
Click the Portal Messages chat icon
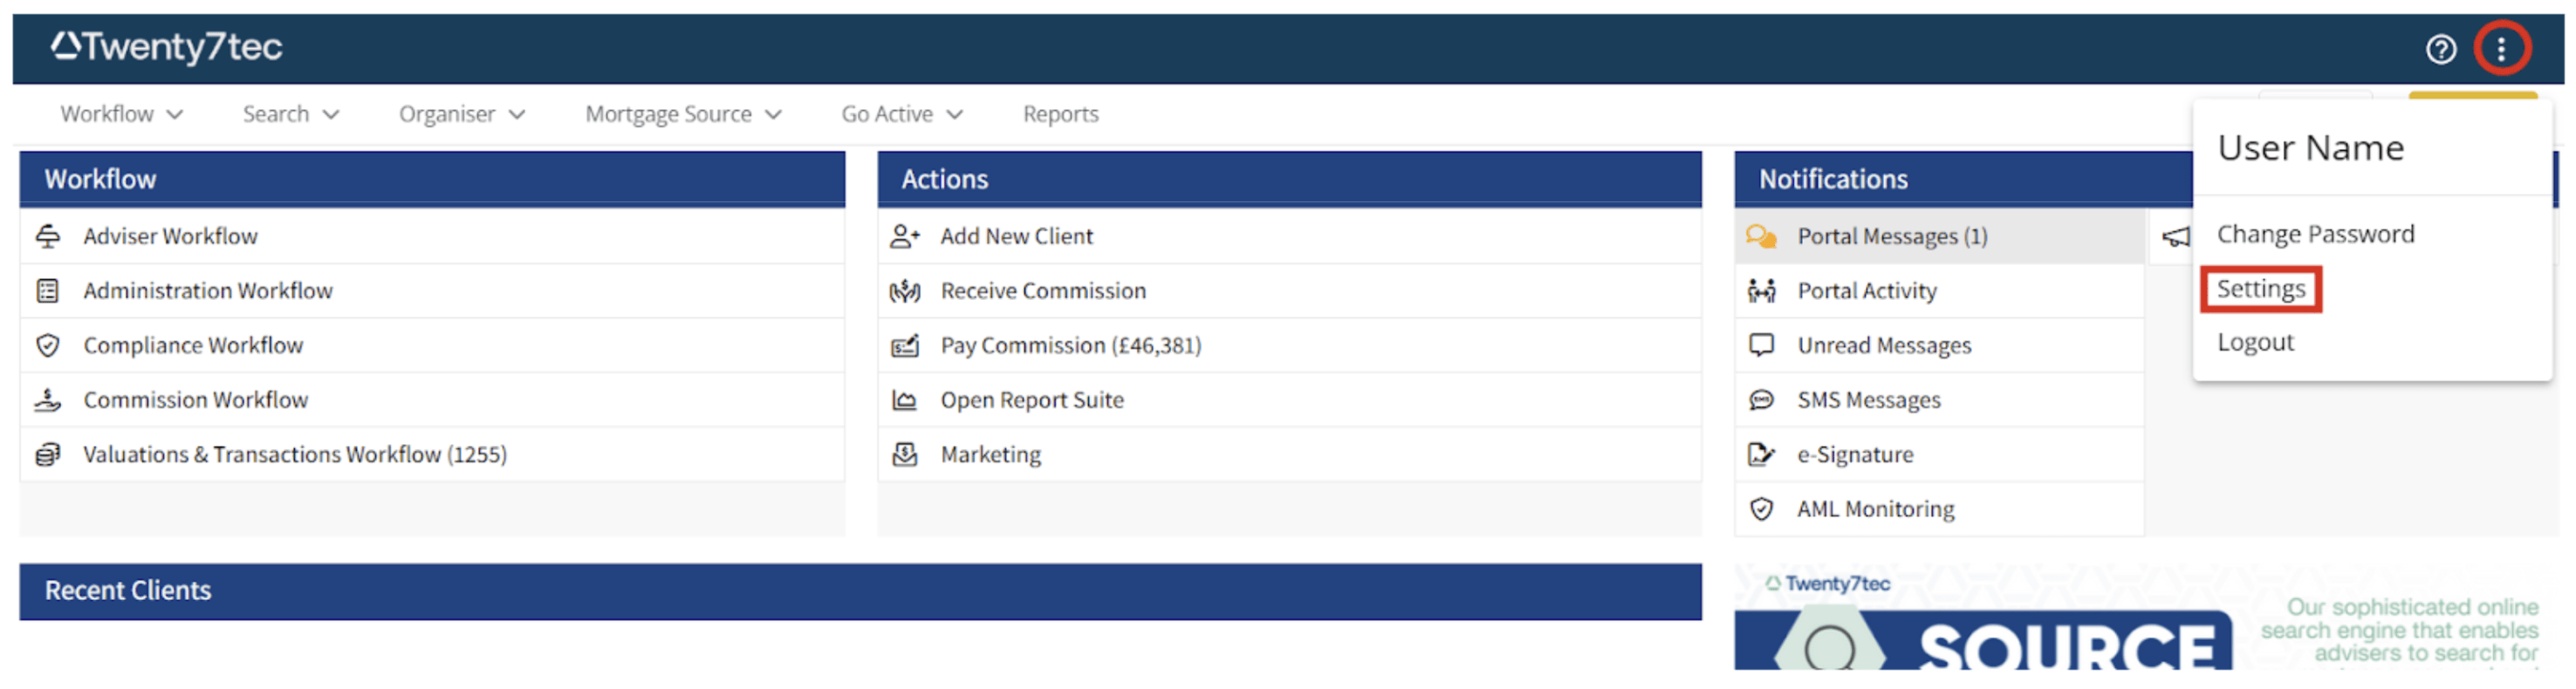(x=1761, y=236)
